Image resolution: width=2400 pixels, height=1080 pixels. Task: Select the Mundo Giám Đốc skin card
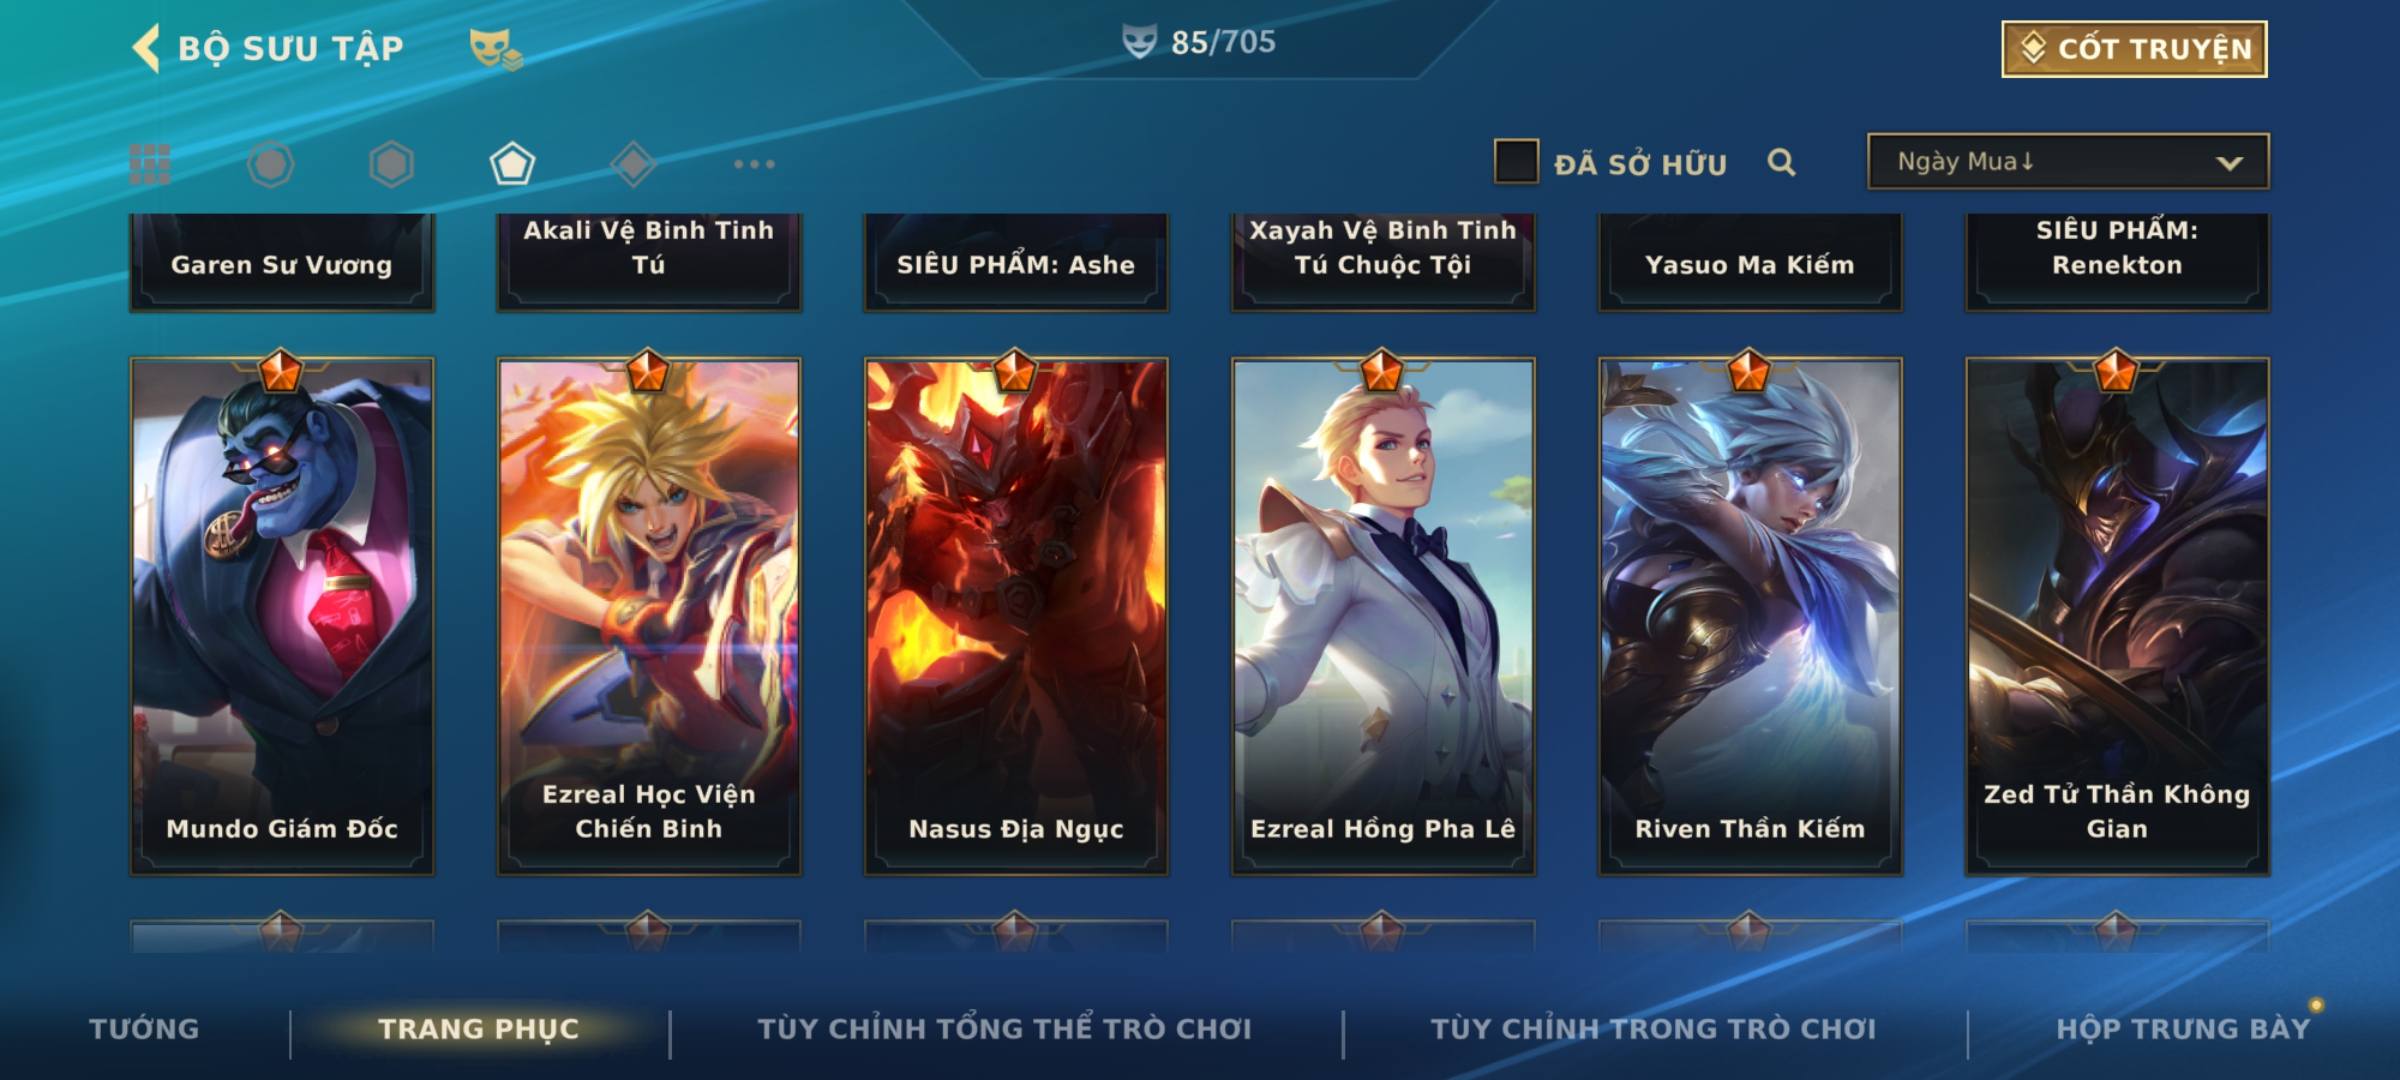282,616
